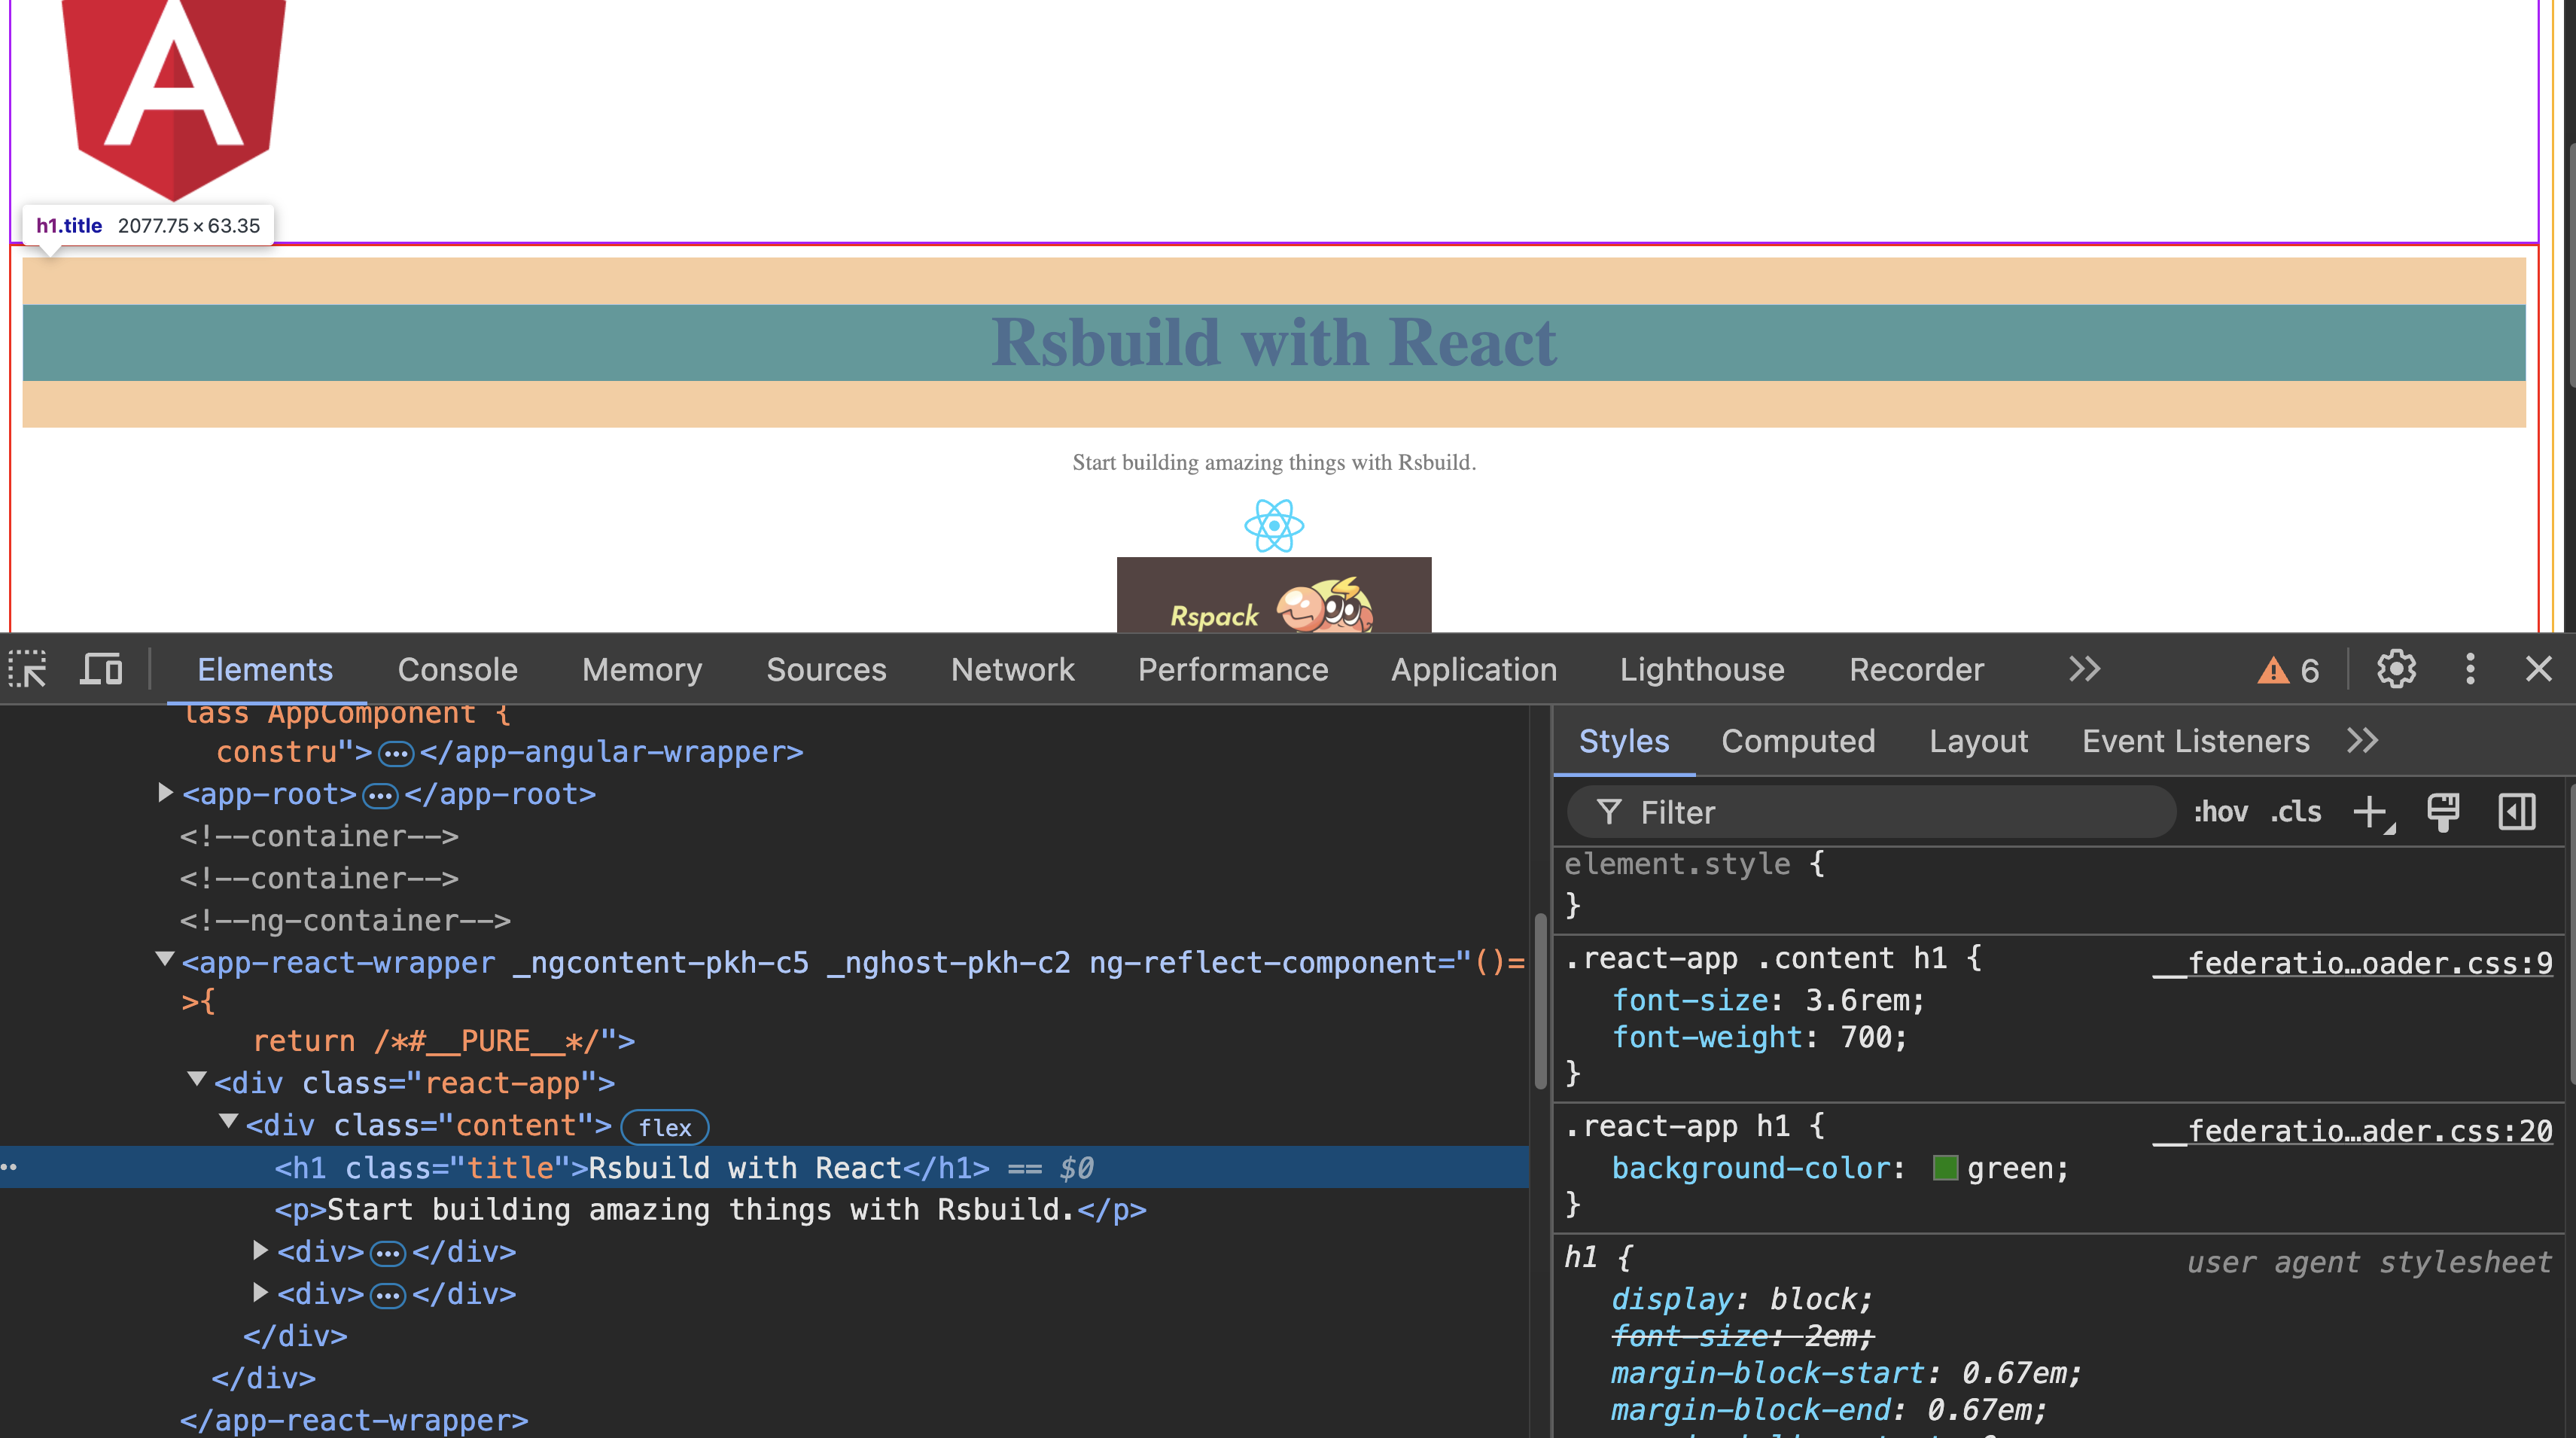Viewport: 2576px width, 1438px height.
Task: Open the warnings counter showing 6 issues
Action: pyautogui.click(x=2291, y=670)
